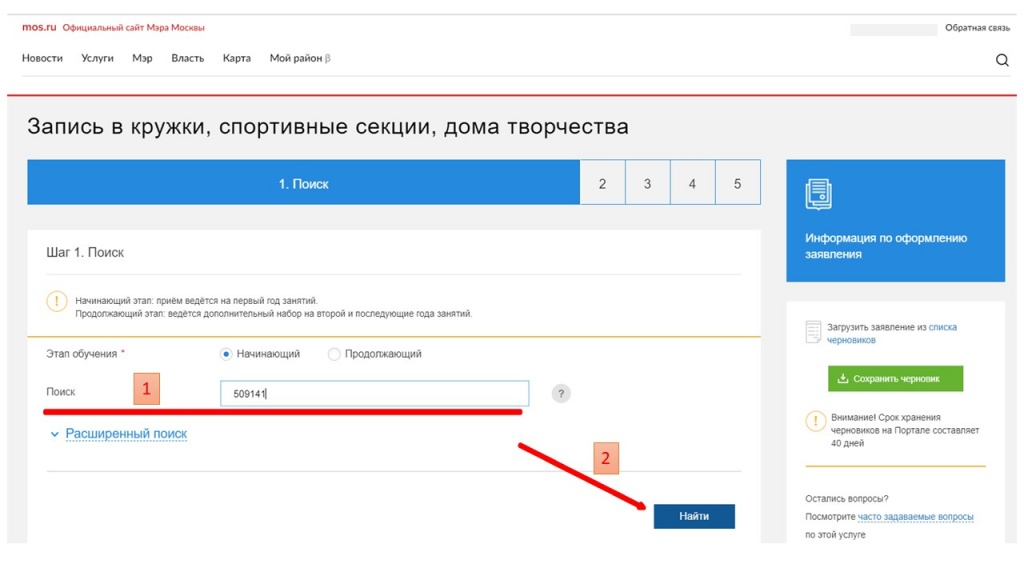1024x576 pixels.
Task: Click the application information document icon
Action: pyautogui.click(x=818, y=194)
